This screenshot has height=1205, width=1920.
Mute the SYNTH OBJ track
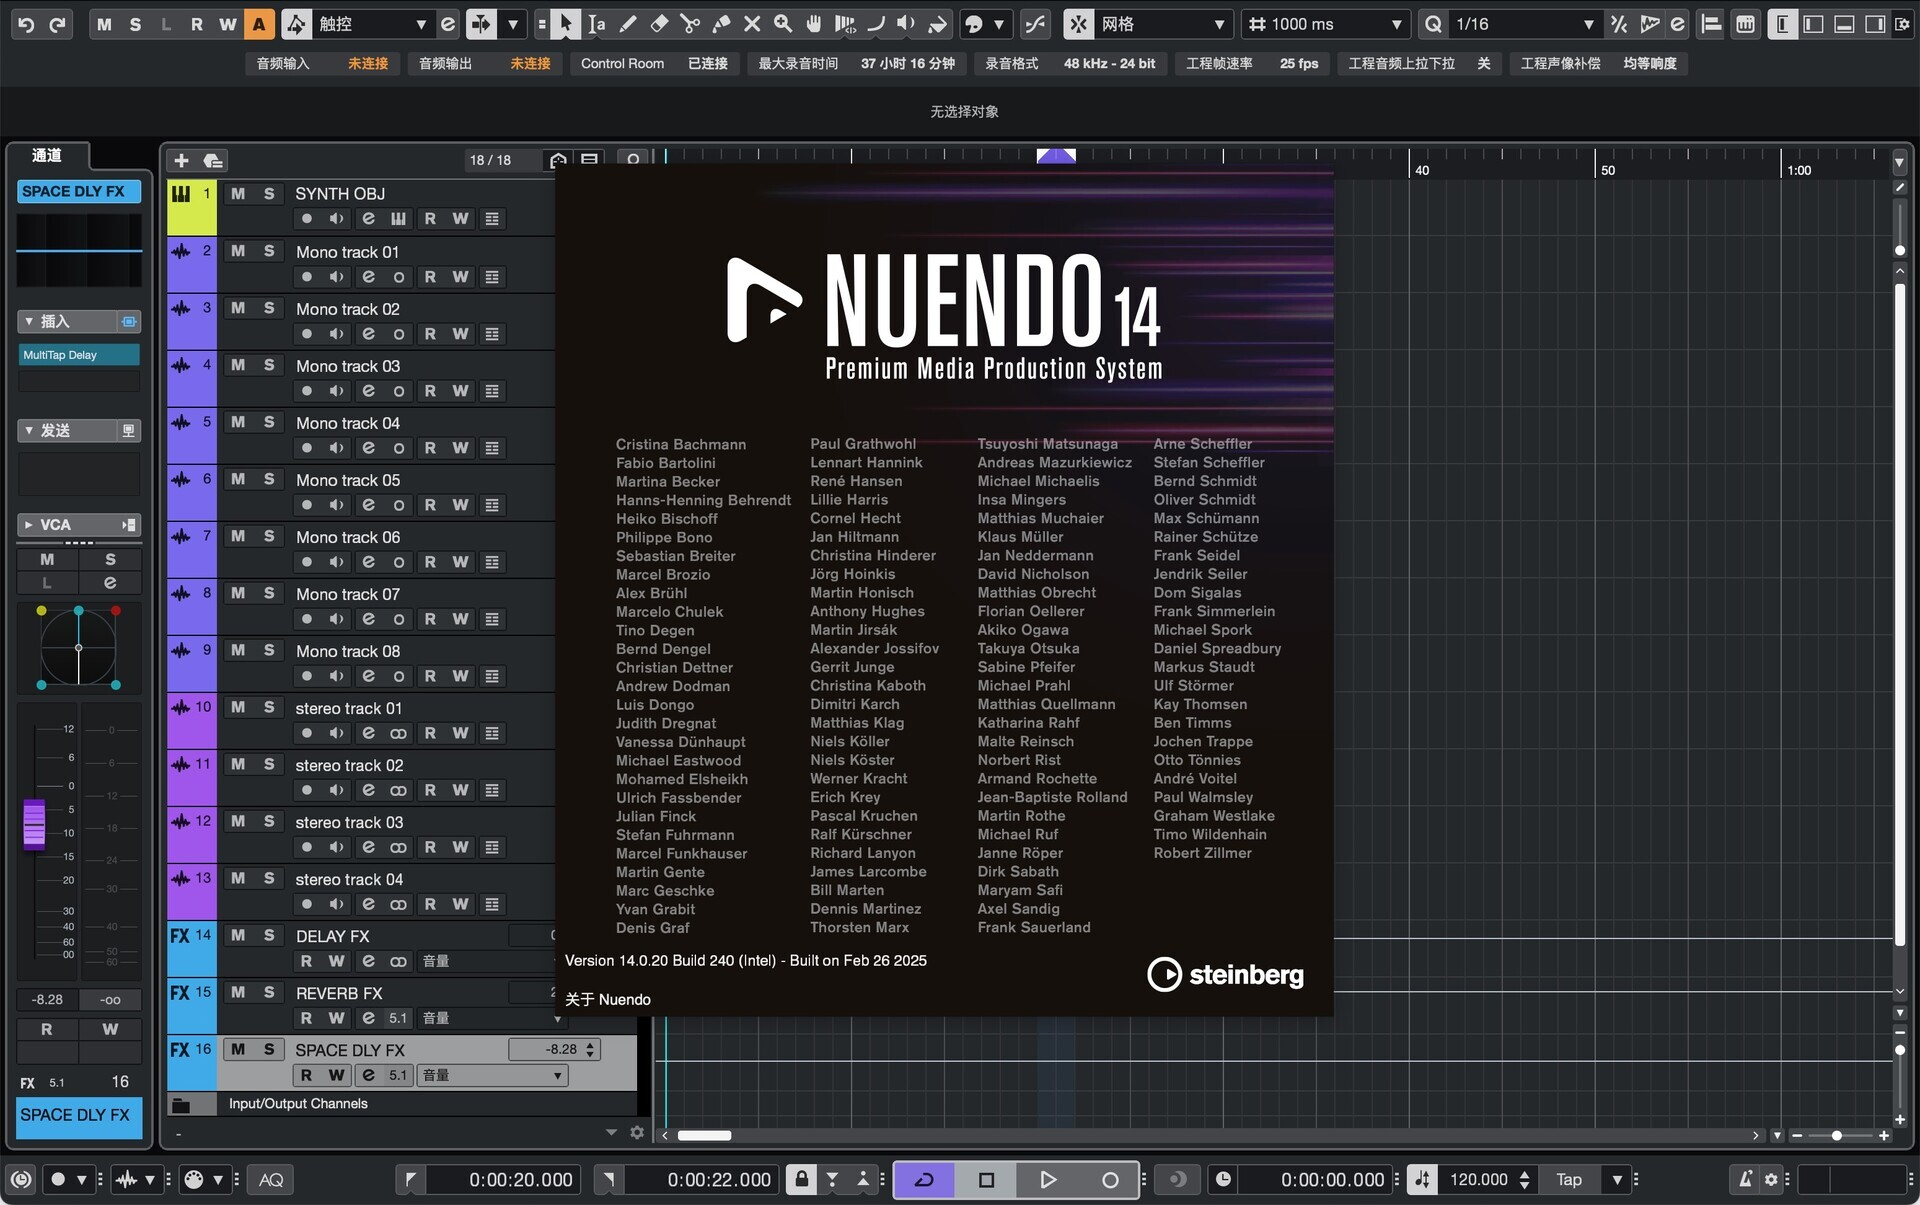point(238,194)
